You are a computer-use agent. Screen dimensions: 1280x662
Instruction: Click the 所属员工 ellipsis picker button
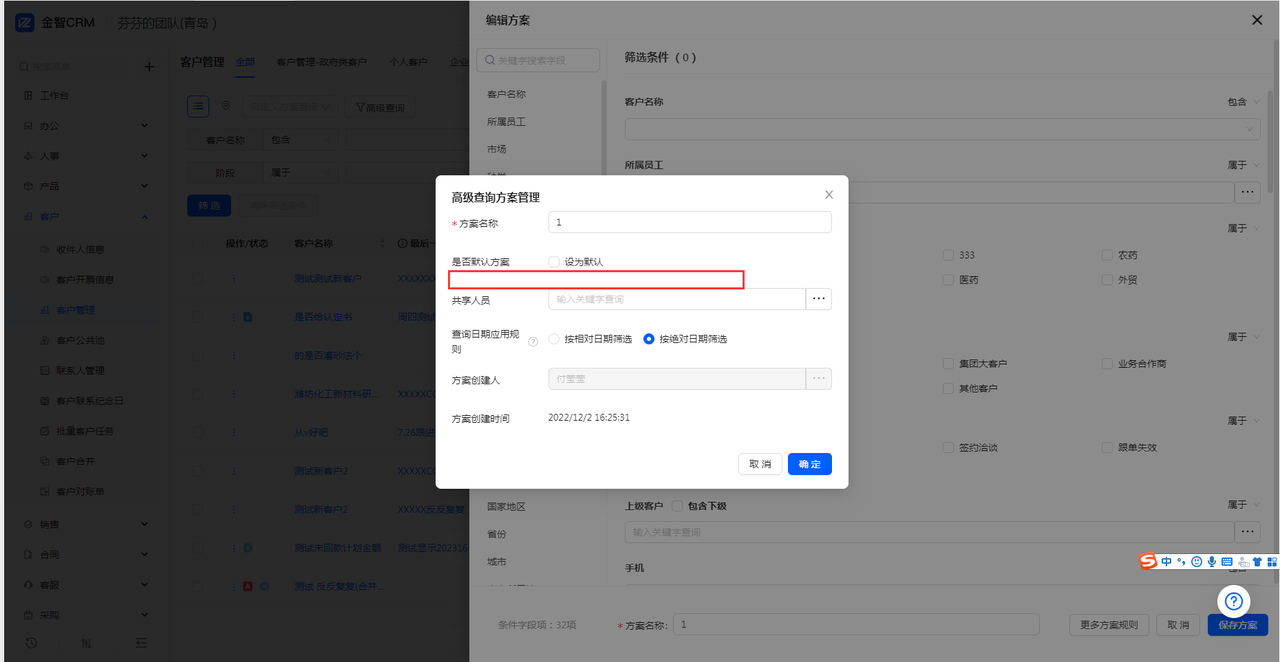[x=1247, y=192]
